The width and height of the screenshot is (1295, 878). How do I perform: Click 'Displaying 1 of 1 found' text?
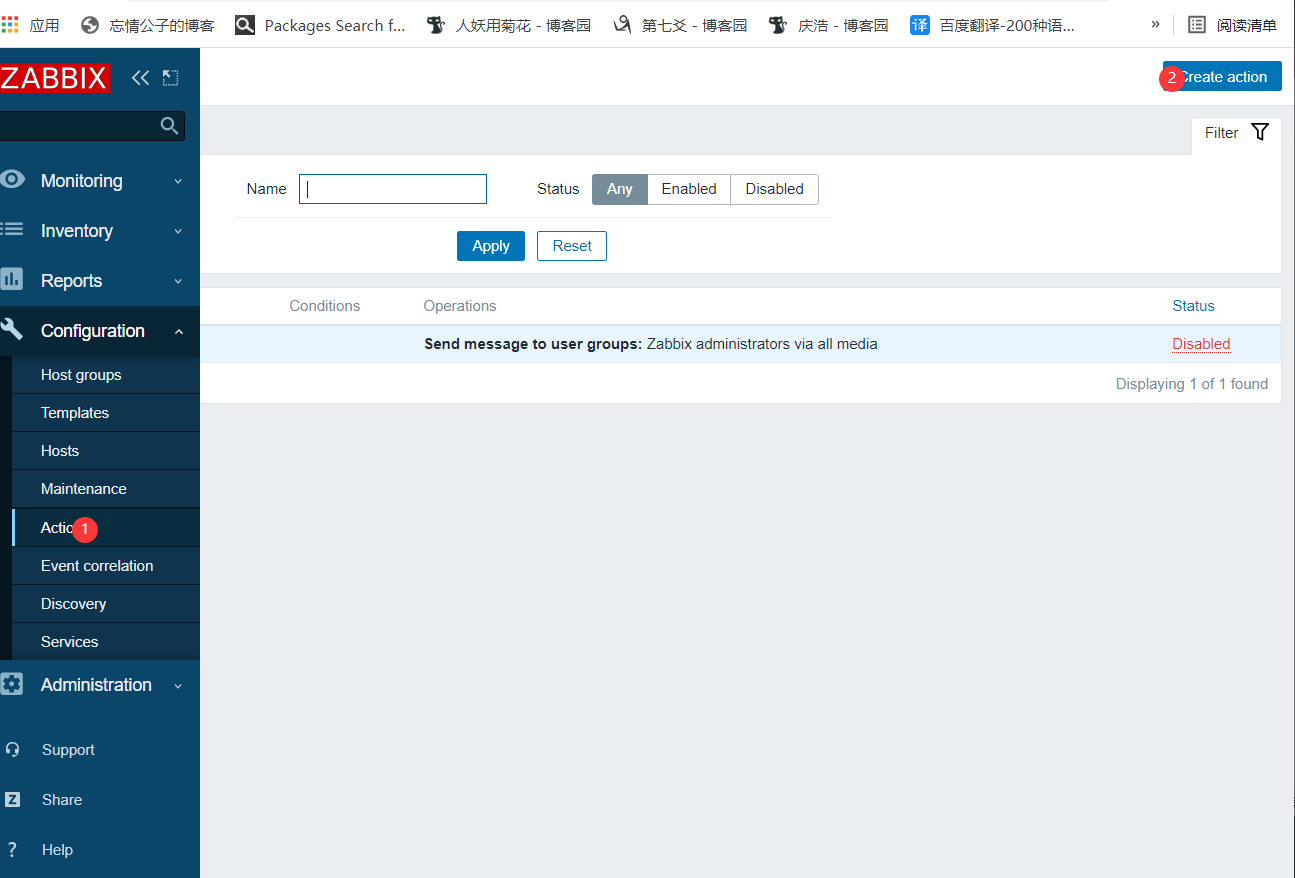1192,384
